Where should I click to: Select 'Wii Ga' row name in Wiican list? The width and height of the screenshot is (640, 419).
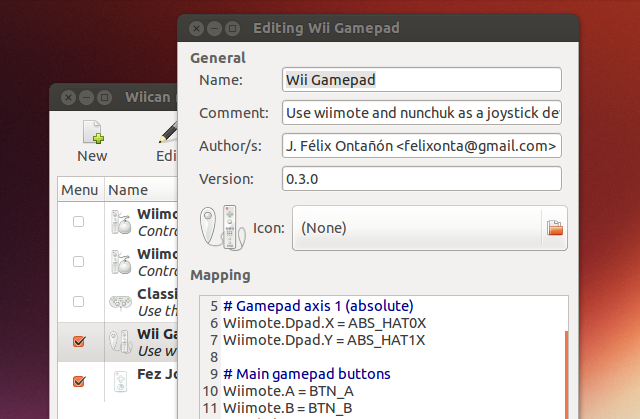(x=157, y=334)
